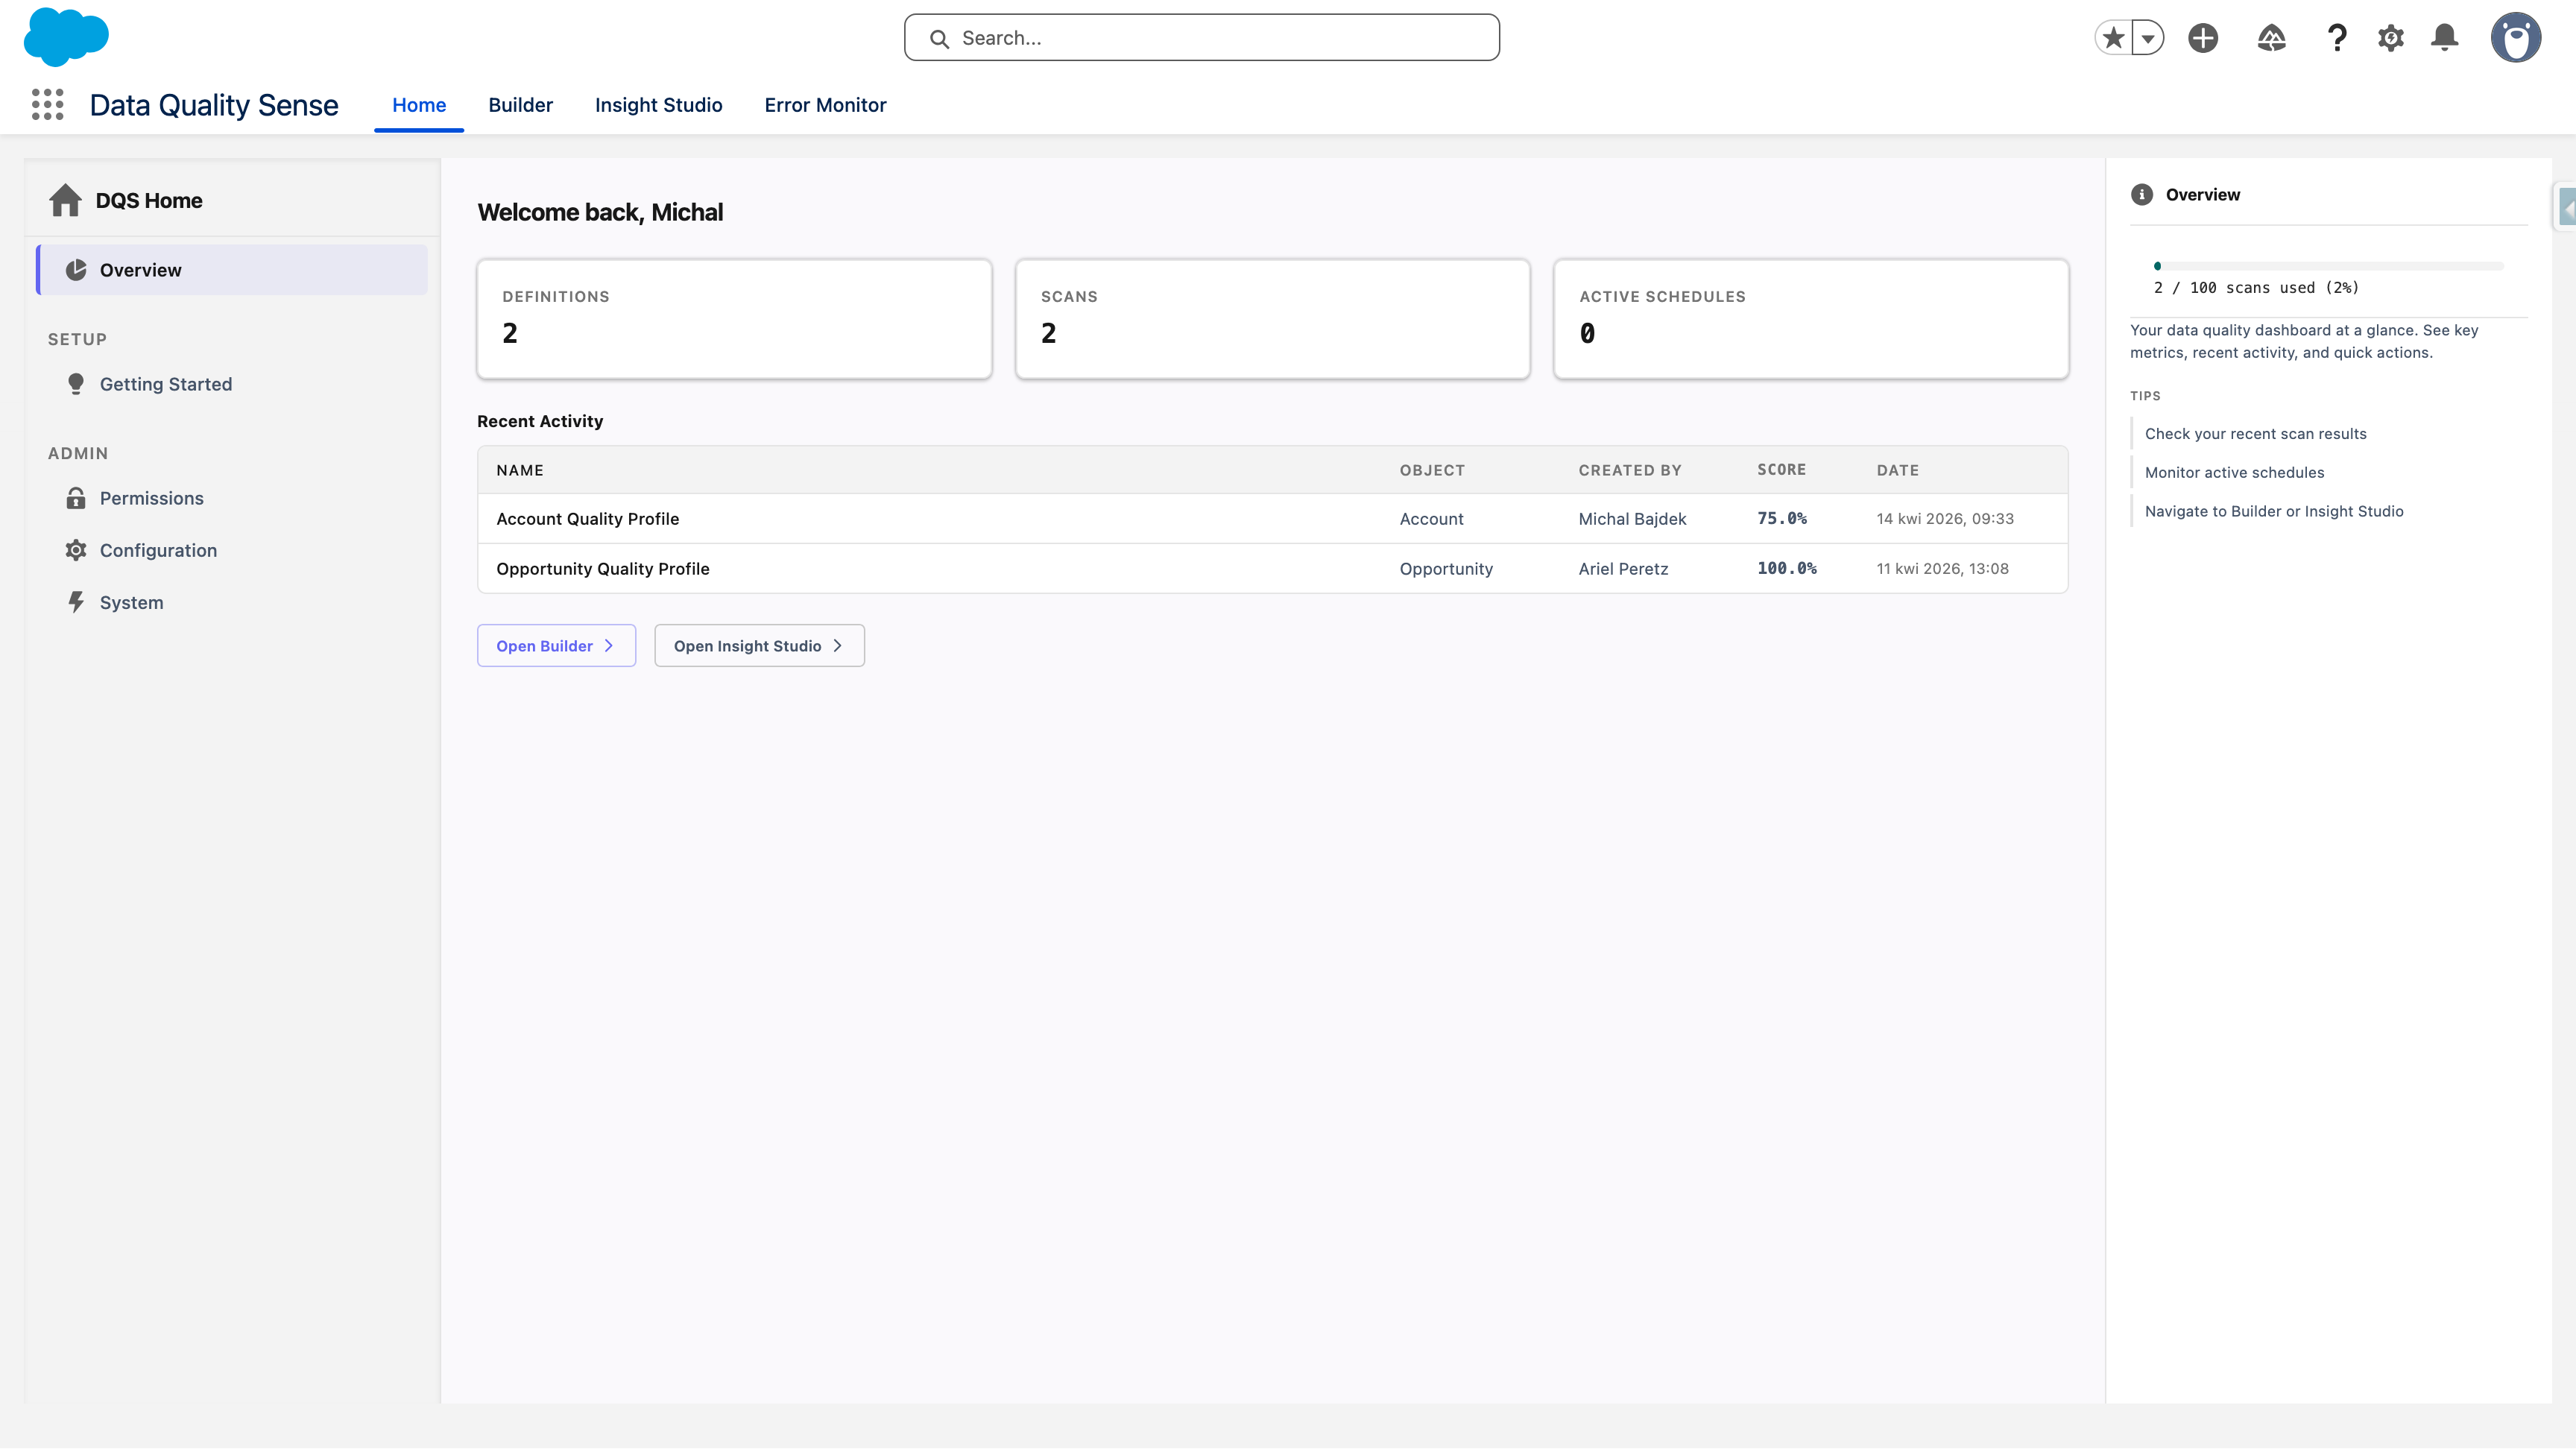Click the scans usage progress bar

[x=2328, y=266]
